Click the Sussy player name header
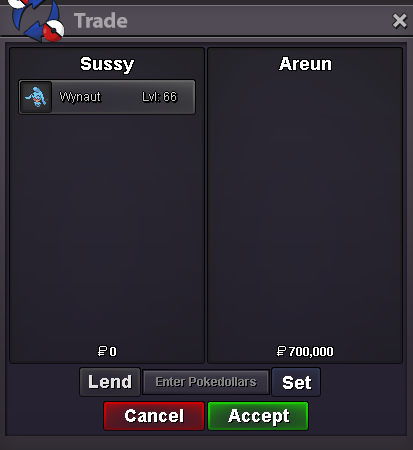 [x=107, y=64]
